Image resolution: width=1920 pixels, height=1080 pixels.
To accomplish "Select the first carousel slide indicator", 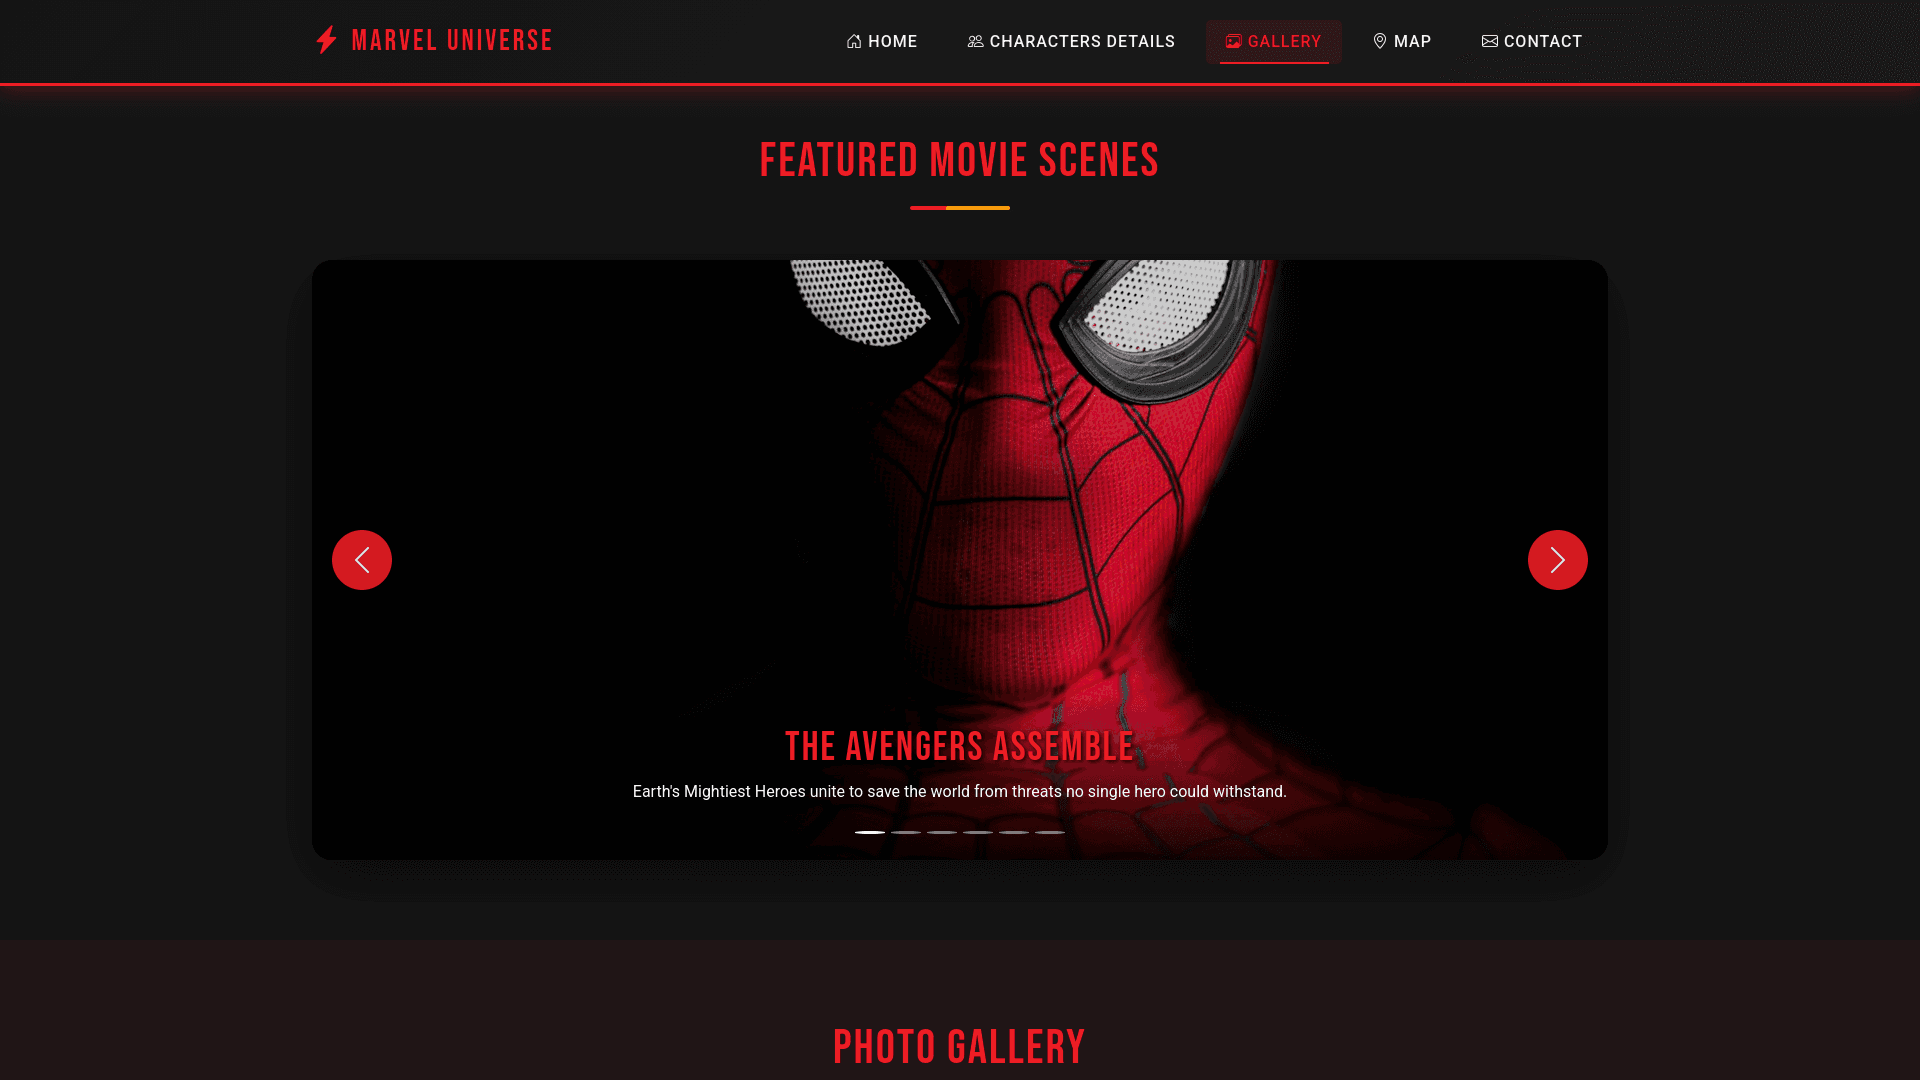I will (x=870, y=832).
